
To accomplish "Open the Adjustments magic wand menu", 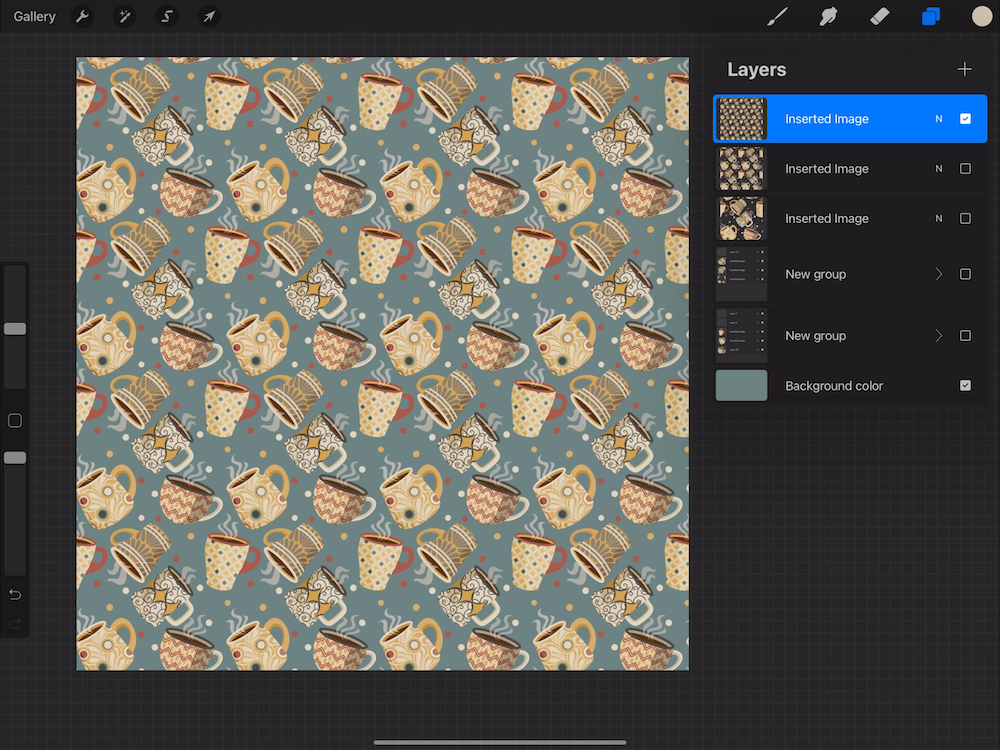I will click(x=124, y=17).
